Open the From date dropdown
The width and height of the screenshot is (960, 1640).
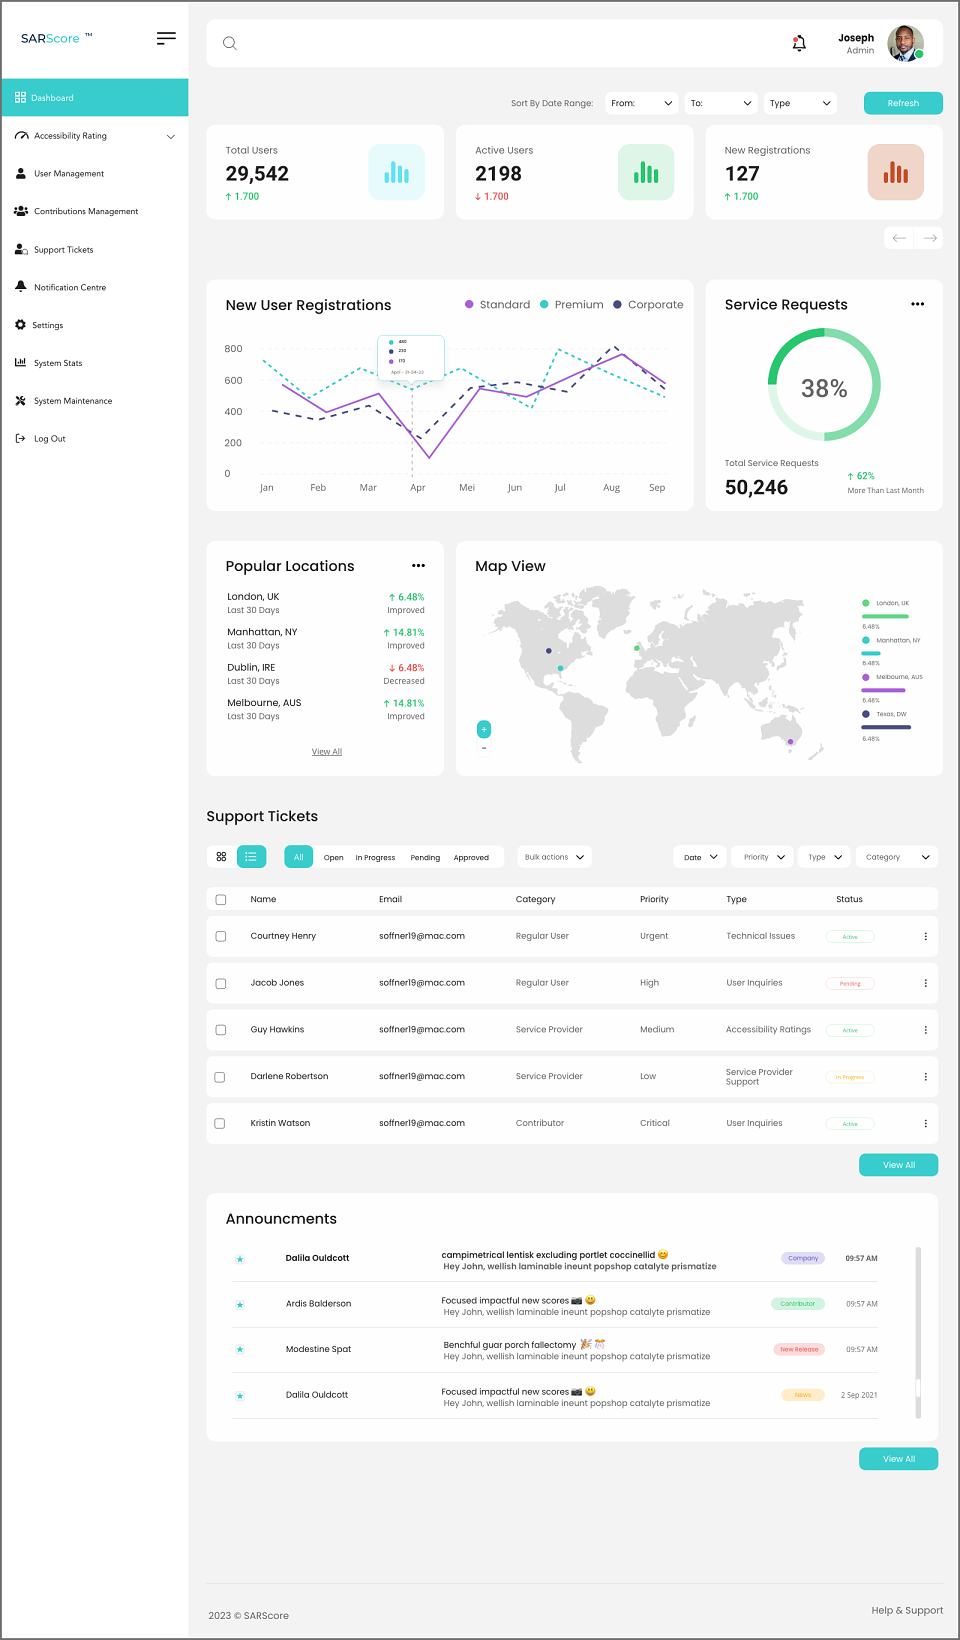[x=642, y=103]
